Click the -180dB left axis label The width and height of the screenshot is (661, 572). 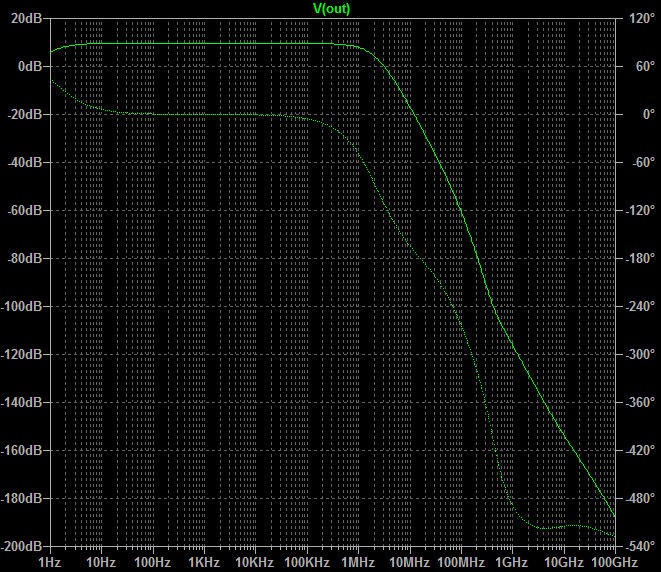pos(21,499)
